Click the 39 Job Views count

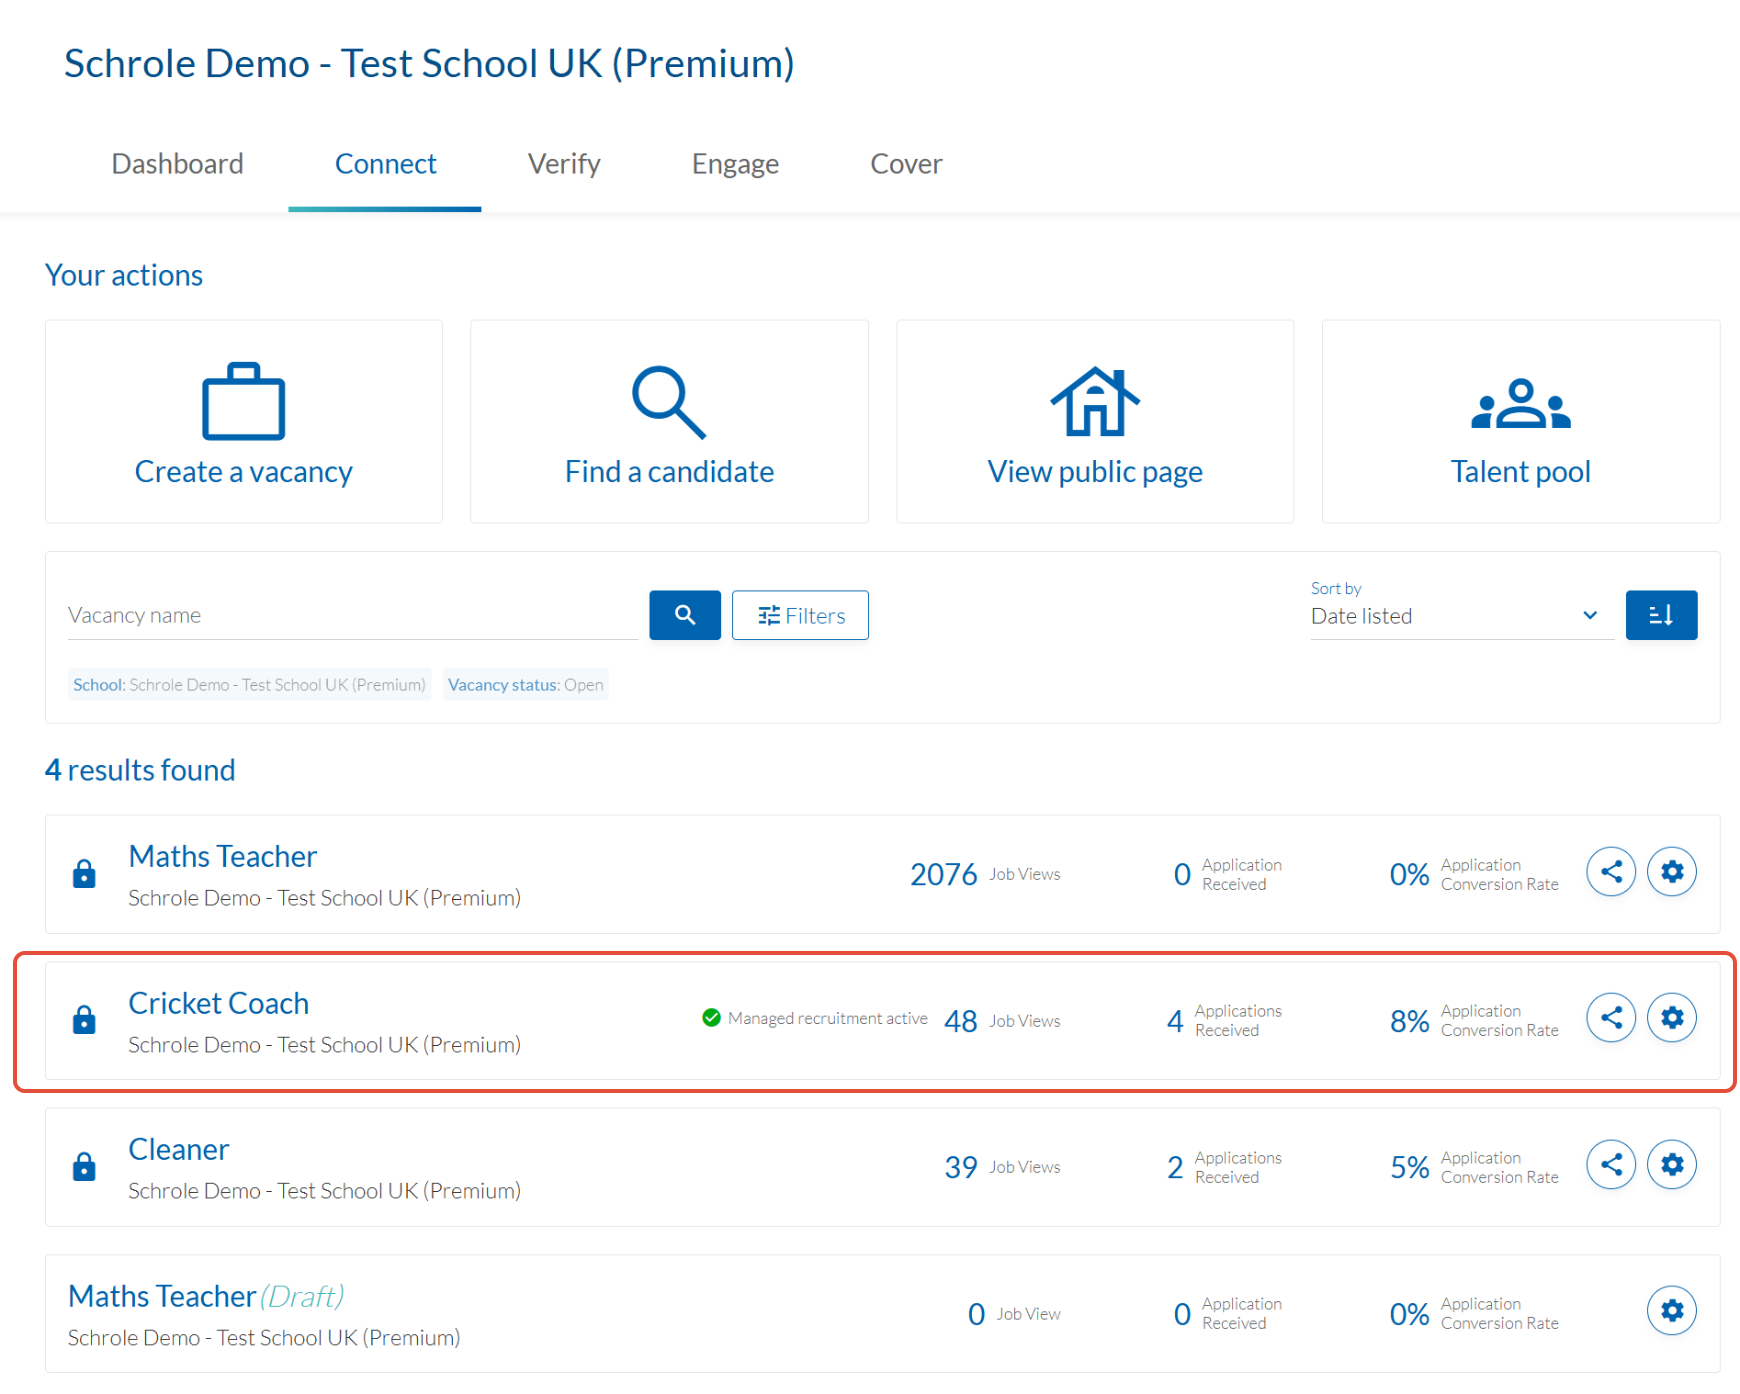[x=1002, y=1167]
